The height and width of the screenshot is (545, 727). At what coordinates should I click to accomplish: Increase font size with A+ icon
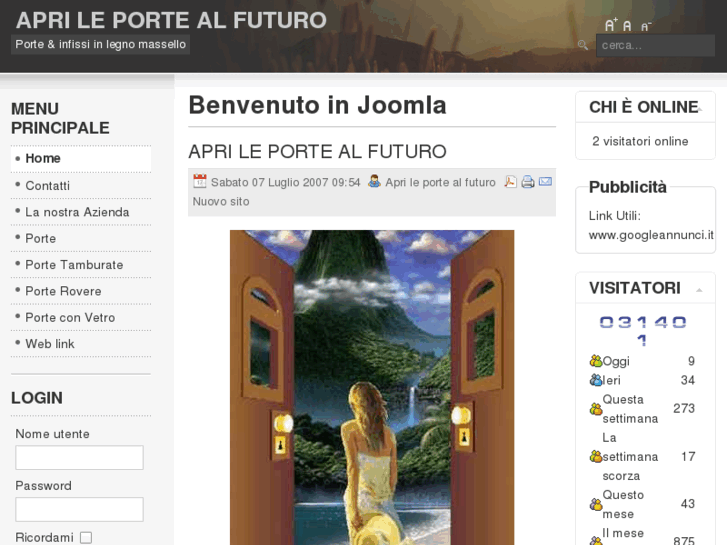click(x=611, y=25)
